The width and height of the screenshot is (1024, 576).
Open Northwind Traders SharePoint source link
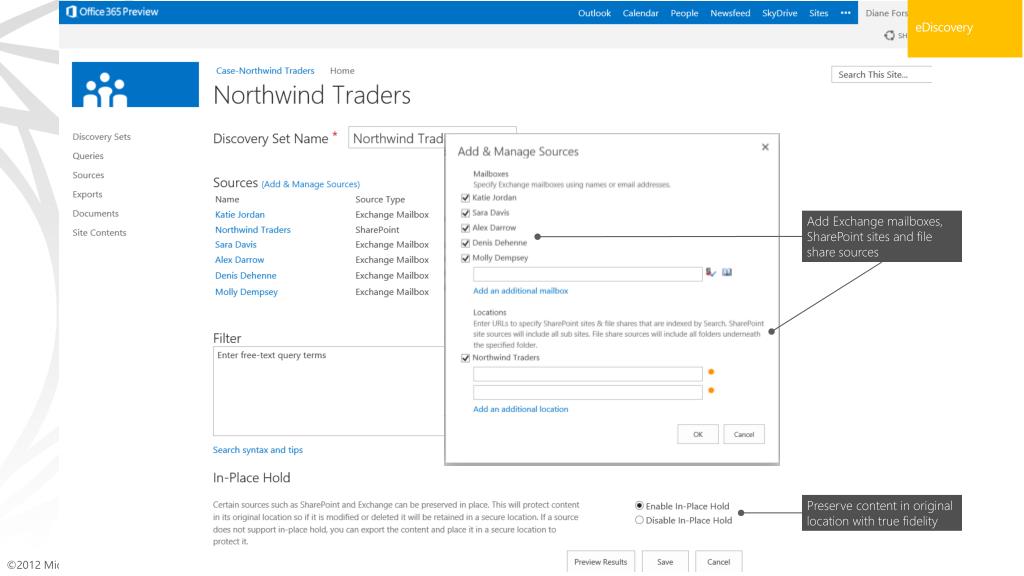pyautogui.click(x=253, y=230)
